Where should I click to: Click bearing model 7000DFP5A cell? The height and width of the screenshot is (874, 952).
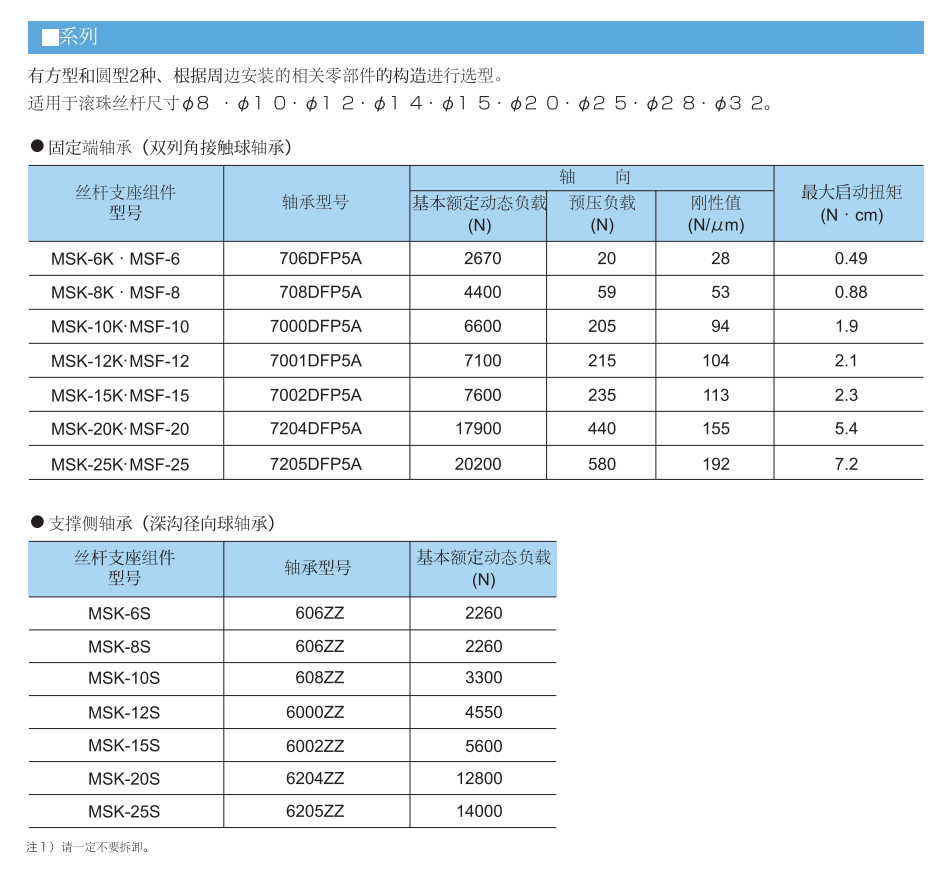pyautogui.click(x=316, y=327)
